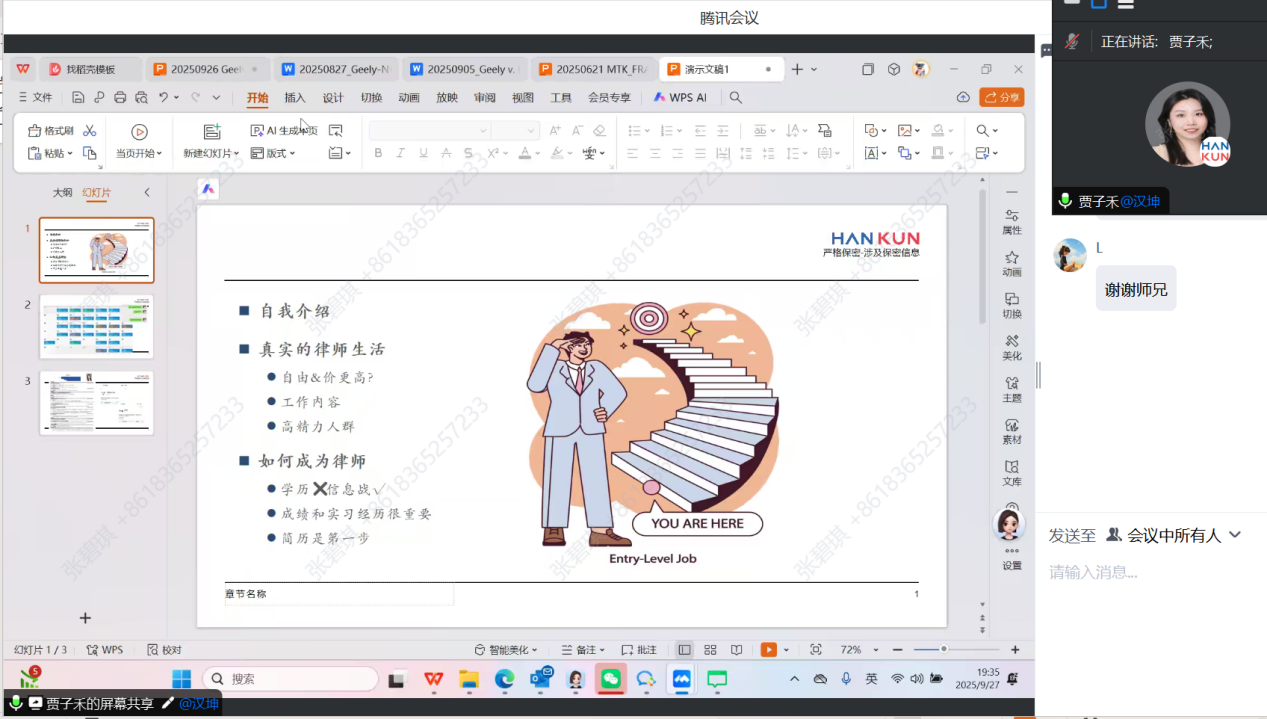Click the AI 生成单页 button
Image resolution: width=1267 pixels, height=719 pixels.
point(284,131)
